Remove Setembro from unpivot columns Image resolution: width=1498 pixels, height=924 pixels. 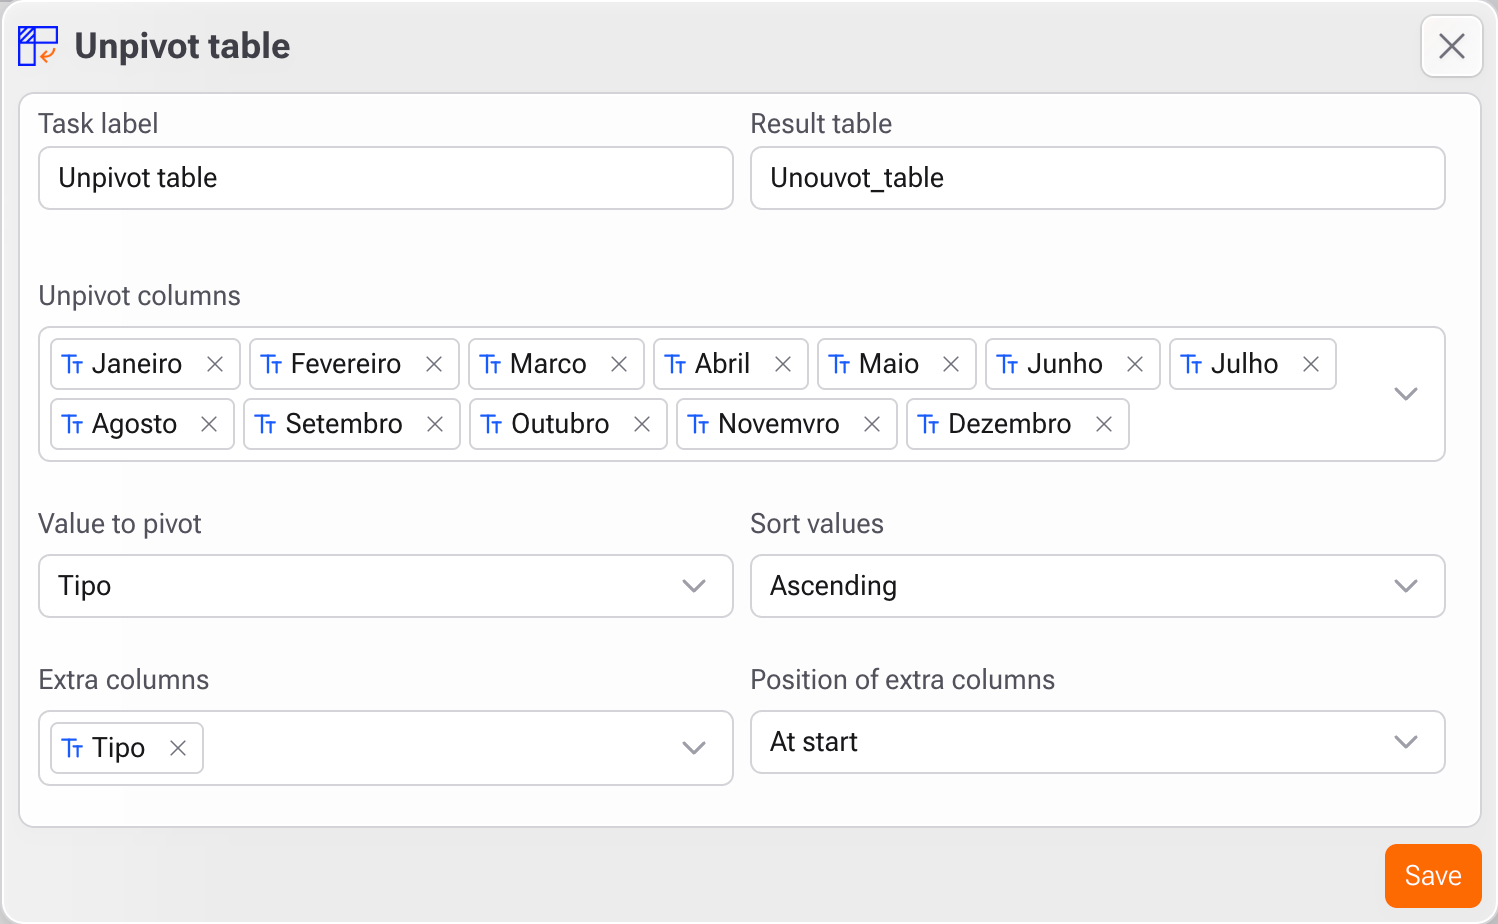click(x=435, y=424)
